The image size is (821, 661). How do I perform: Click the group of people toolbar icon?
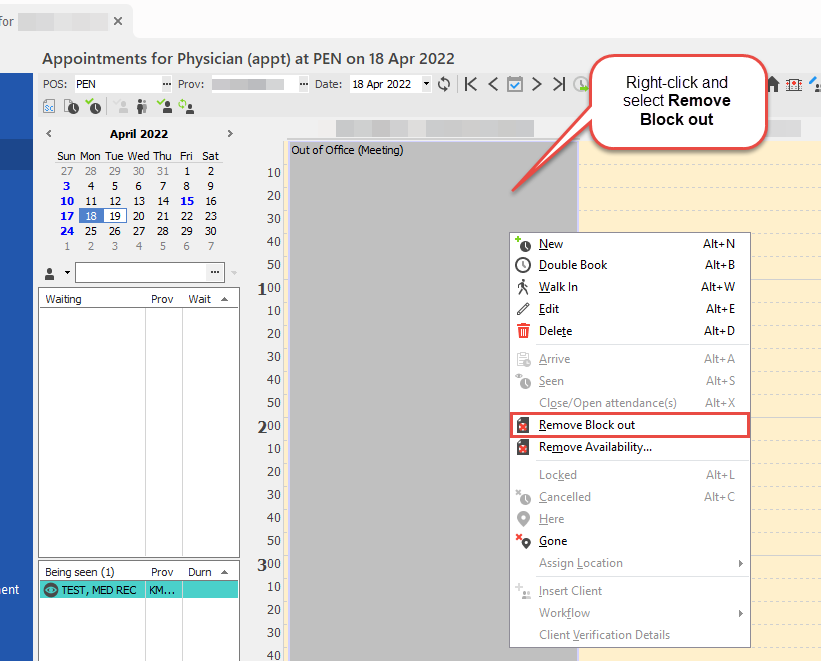click(x=141, y=106)
